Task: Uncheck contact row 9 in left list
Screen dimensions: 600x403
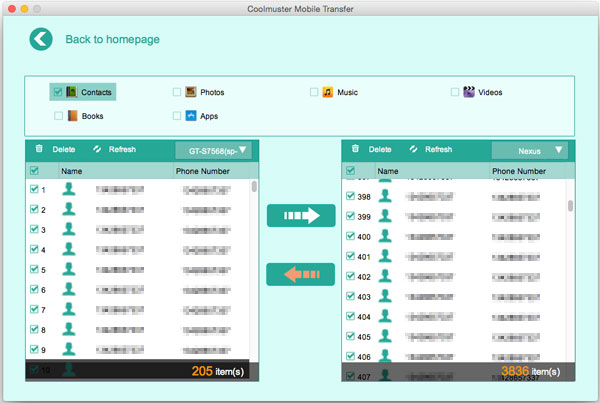Action: [34, 349]
